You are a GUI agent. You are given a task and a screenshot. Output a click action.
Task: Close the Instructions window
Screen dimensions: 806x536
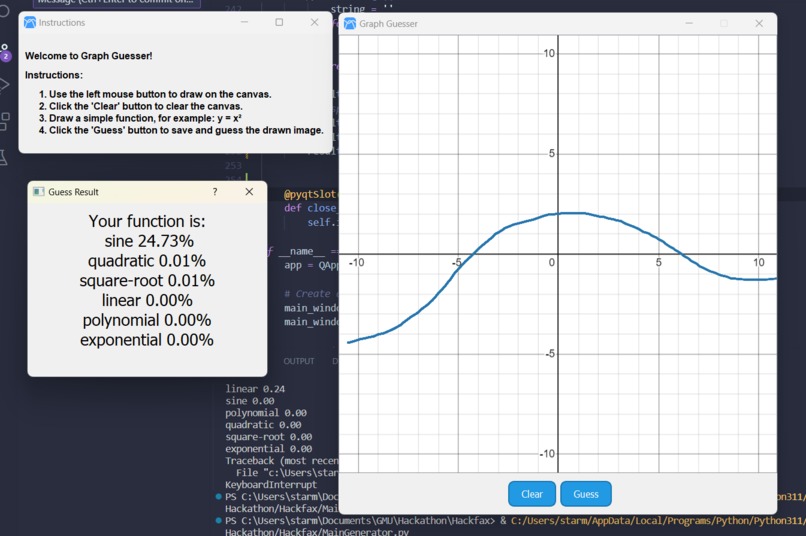click(x=314, y=22)
